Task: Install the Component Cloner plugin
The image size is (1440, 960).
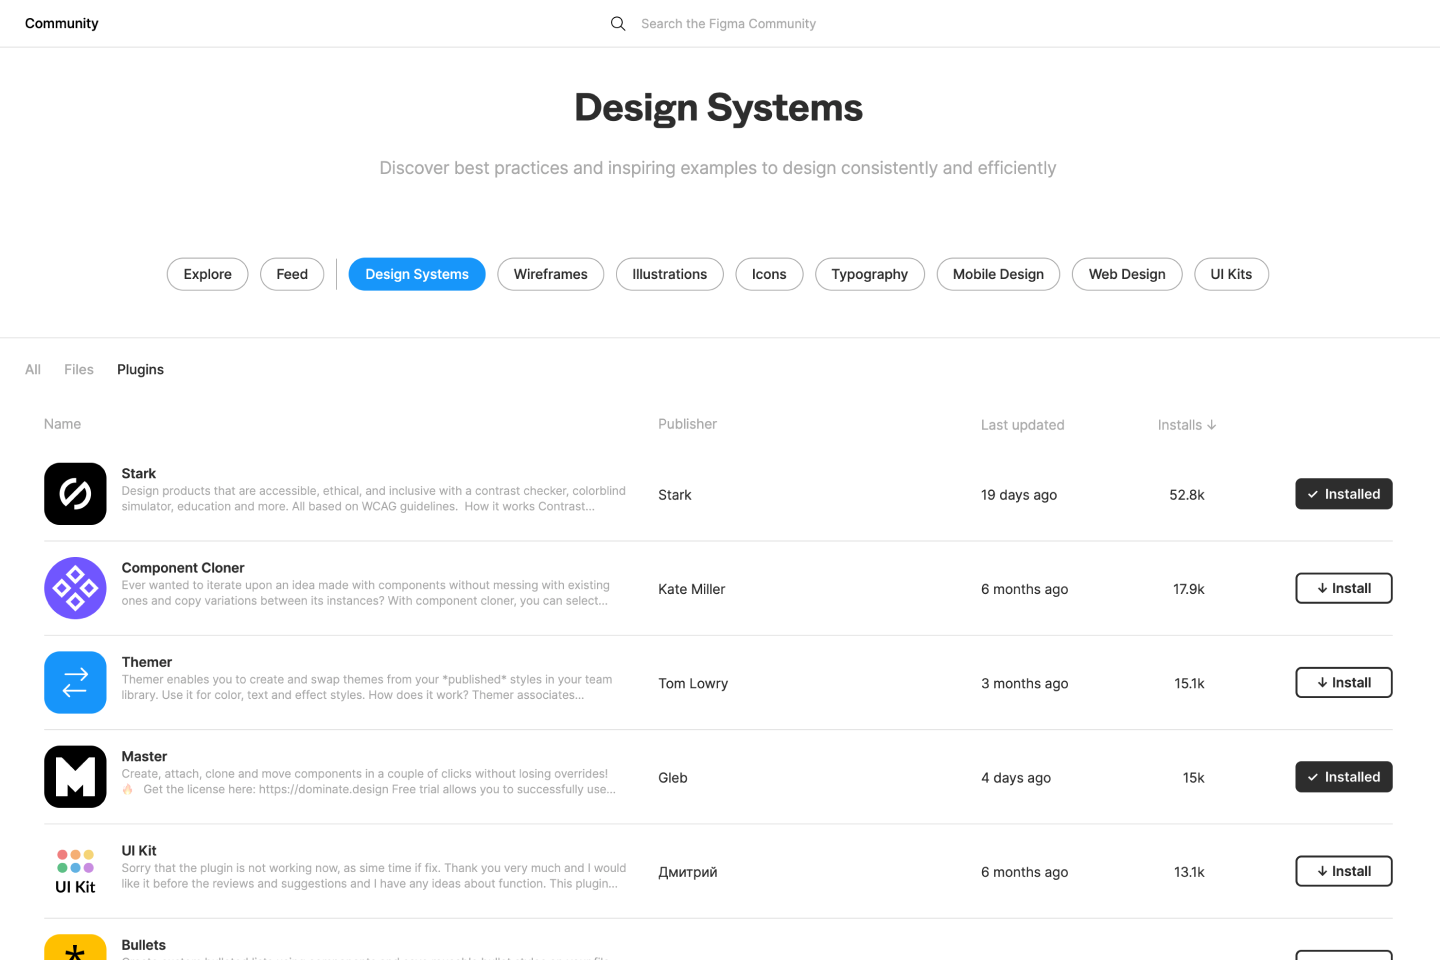Action: [x=1343, y=588]
